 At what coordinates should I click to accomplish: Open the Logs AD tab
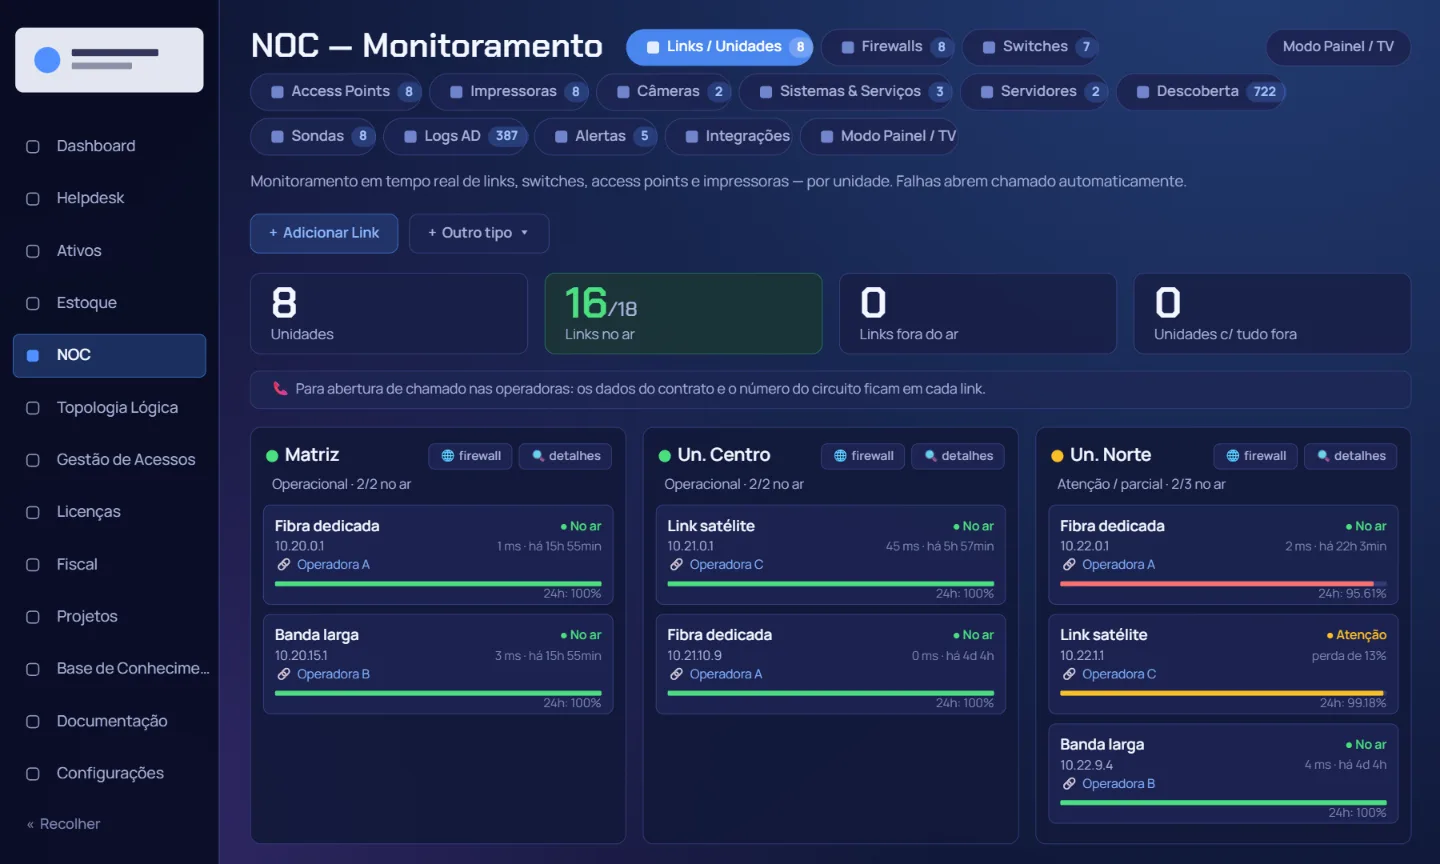pyautogui.click(x=456, y=137)
